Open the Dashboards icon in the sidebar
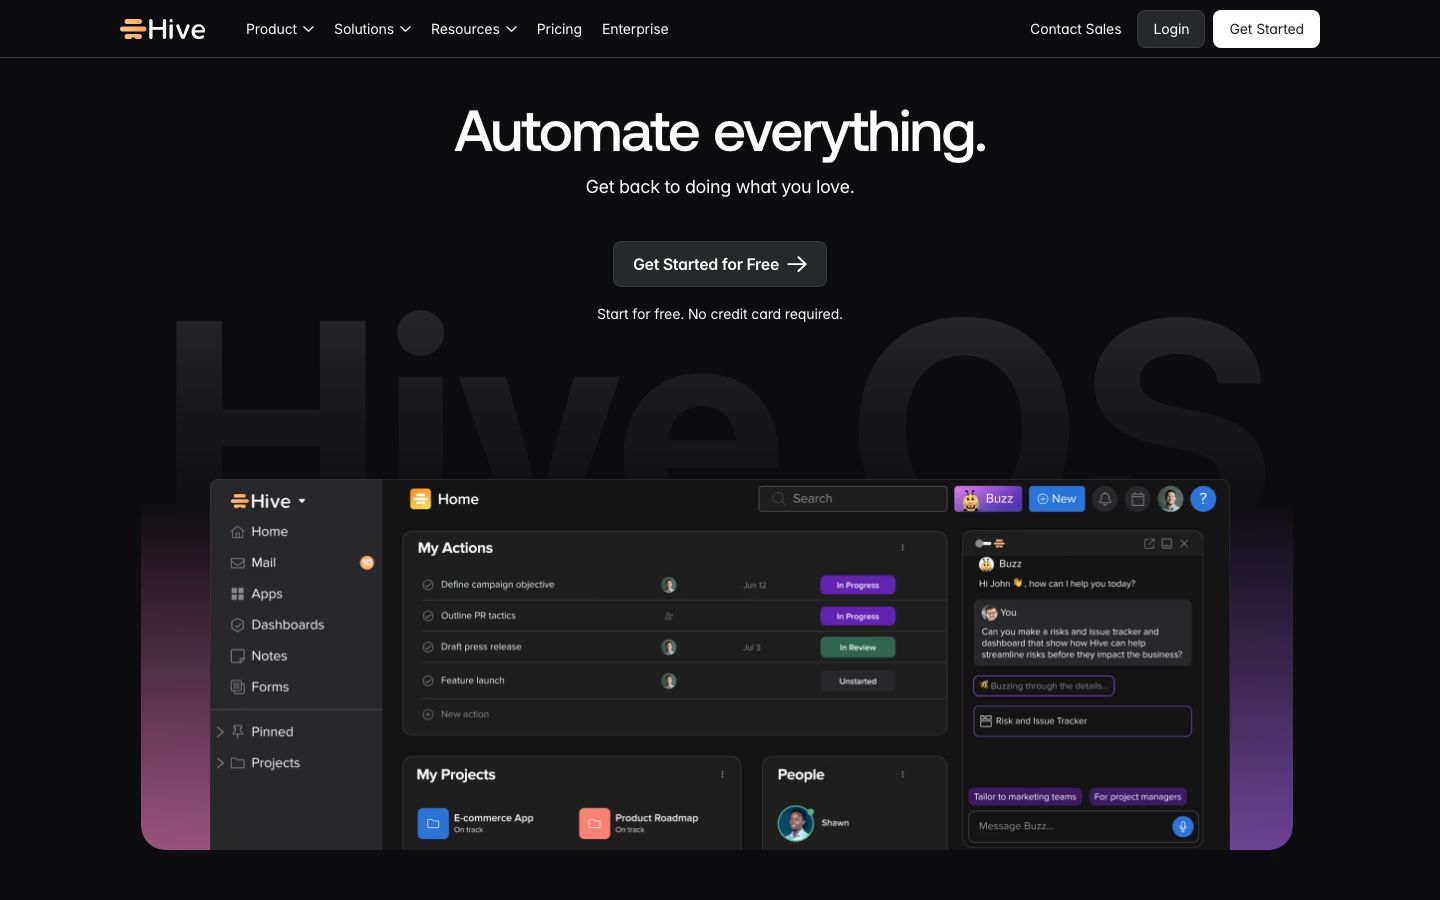This screenshot has height=900, width=1440. click(x=237, y=625)
